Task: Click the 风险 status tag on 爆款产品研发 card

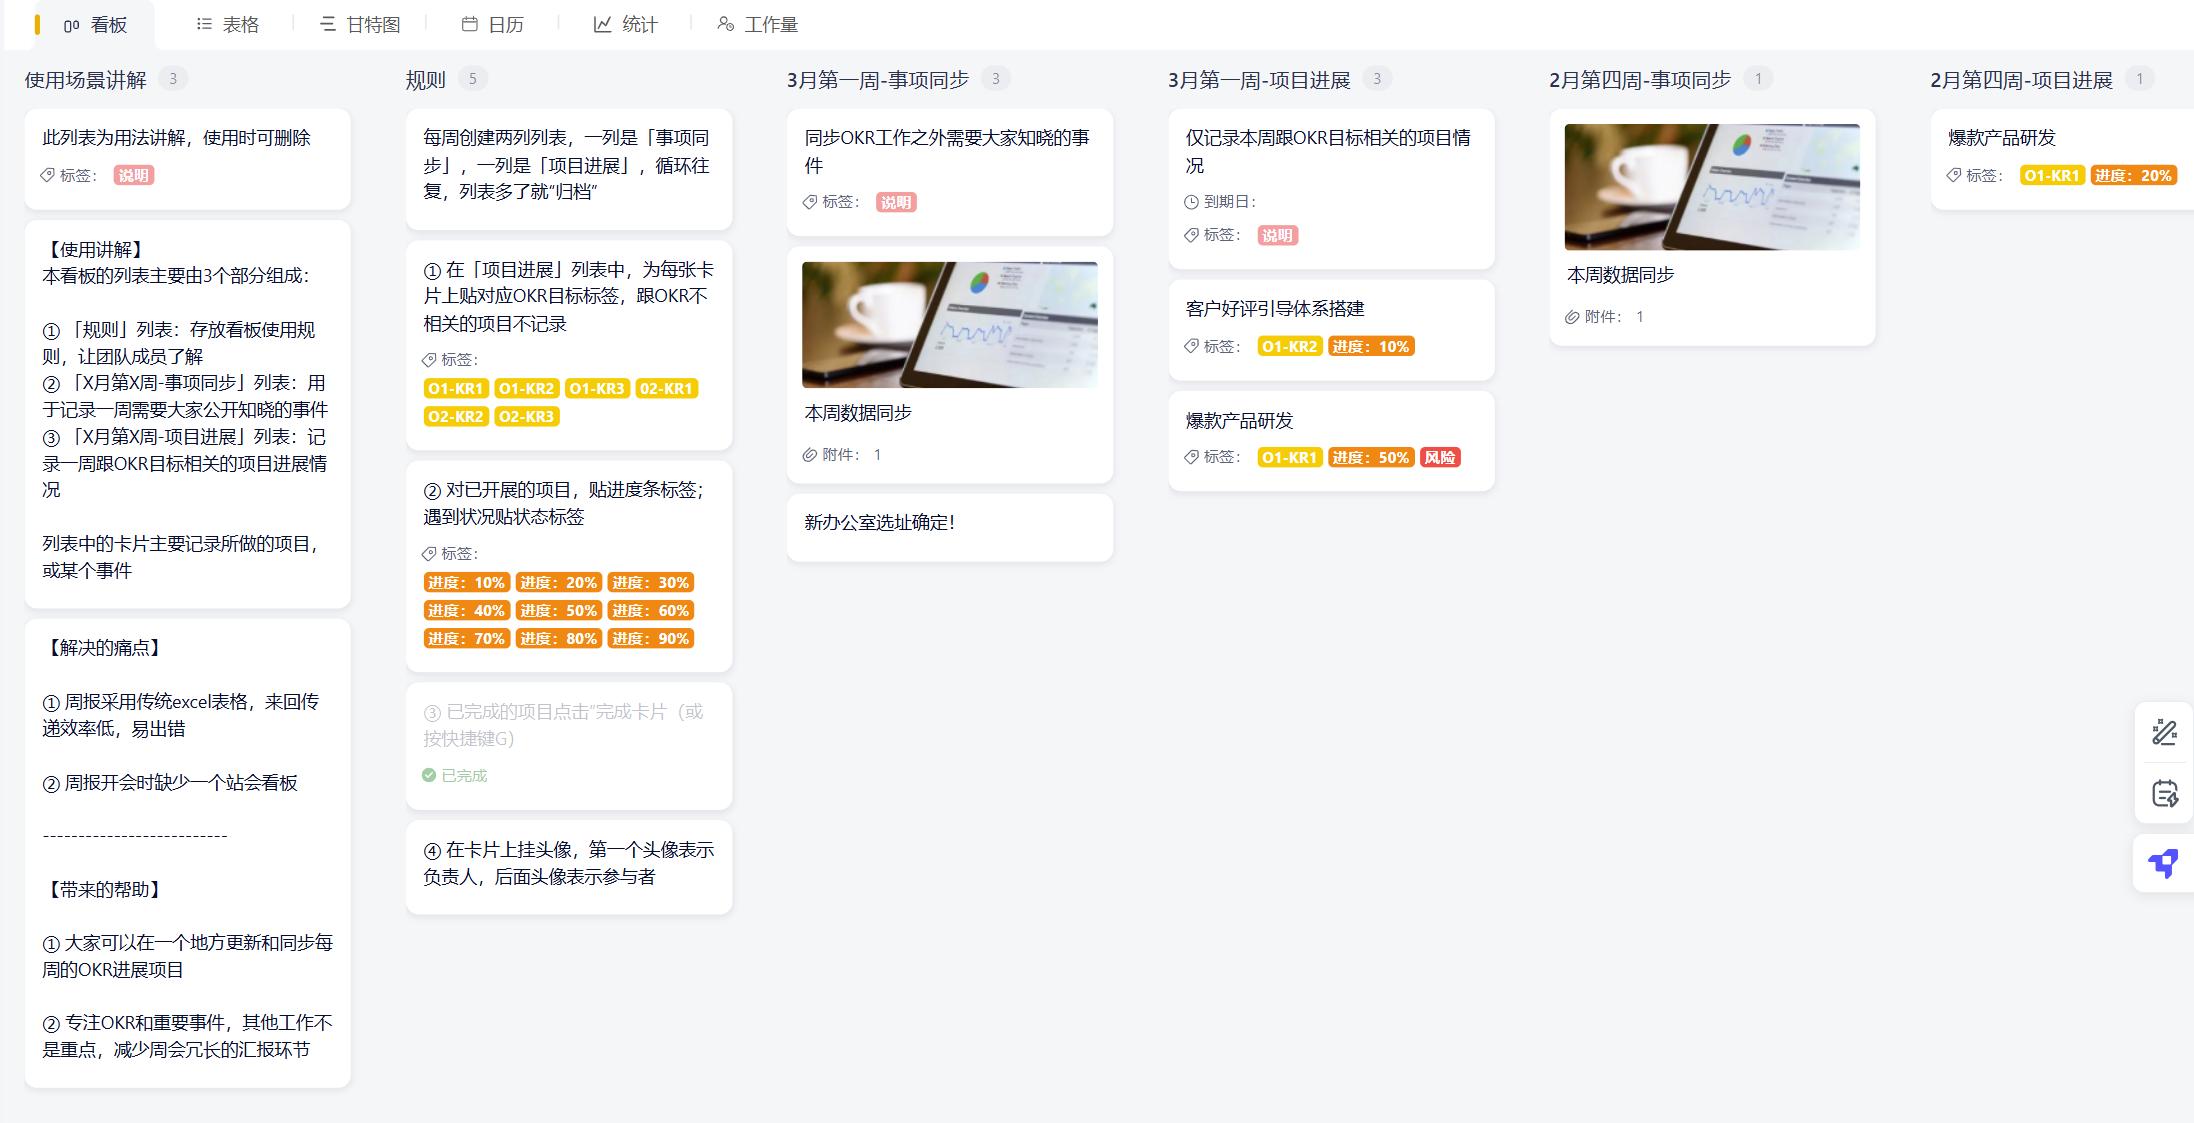Action: click(1439, 457)
